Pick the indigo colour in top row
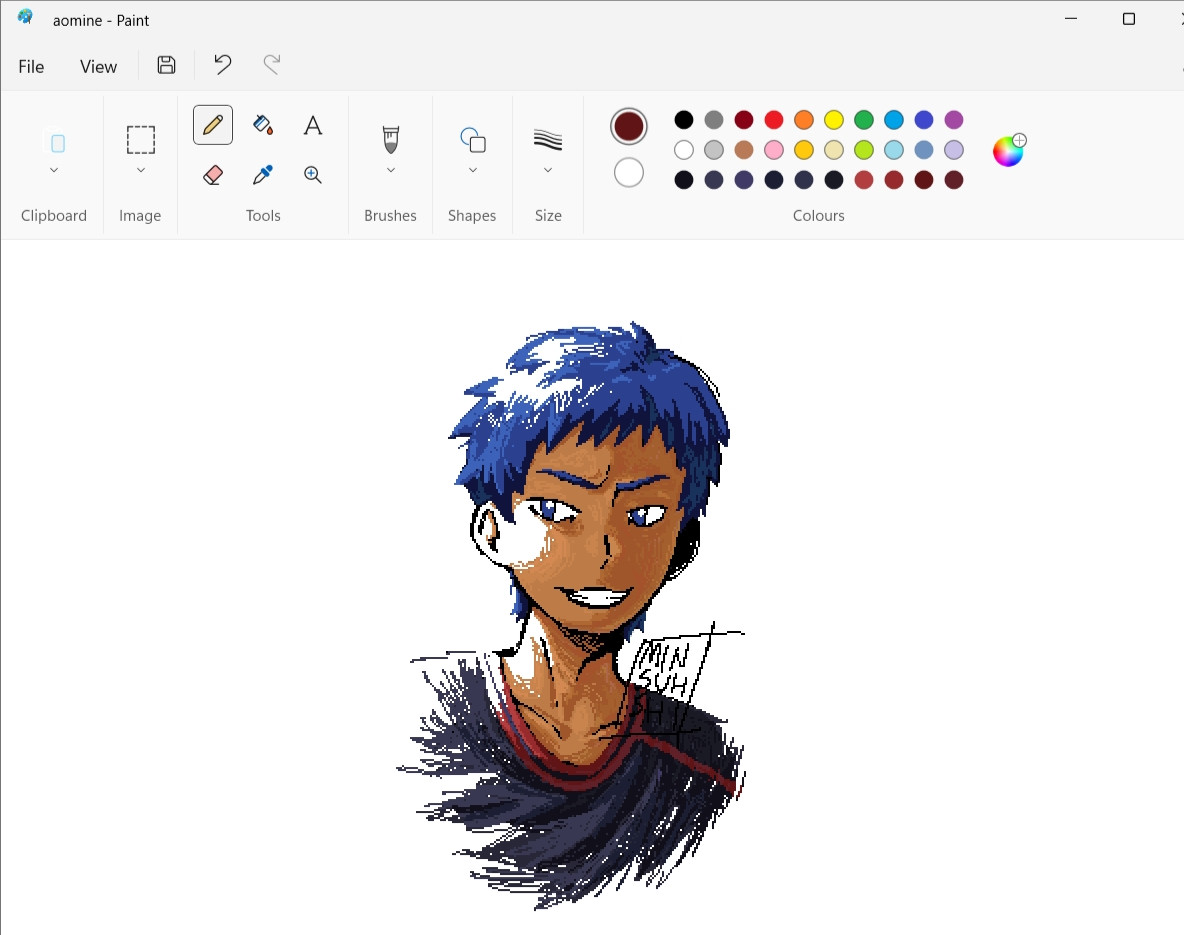Image resolution: width=1184 pixels, height=935 pixels. [923, 119]
